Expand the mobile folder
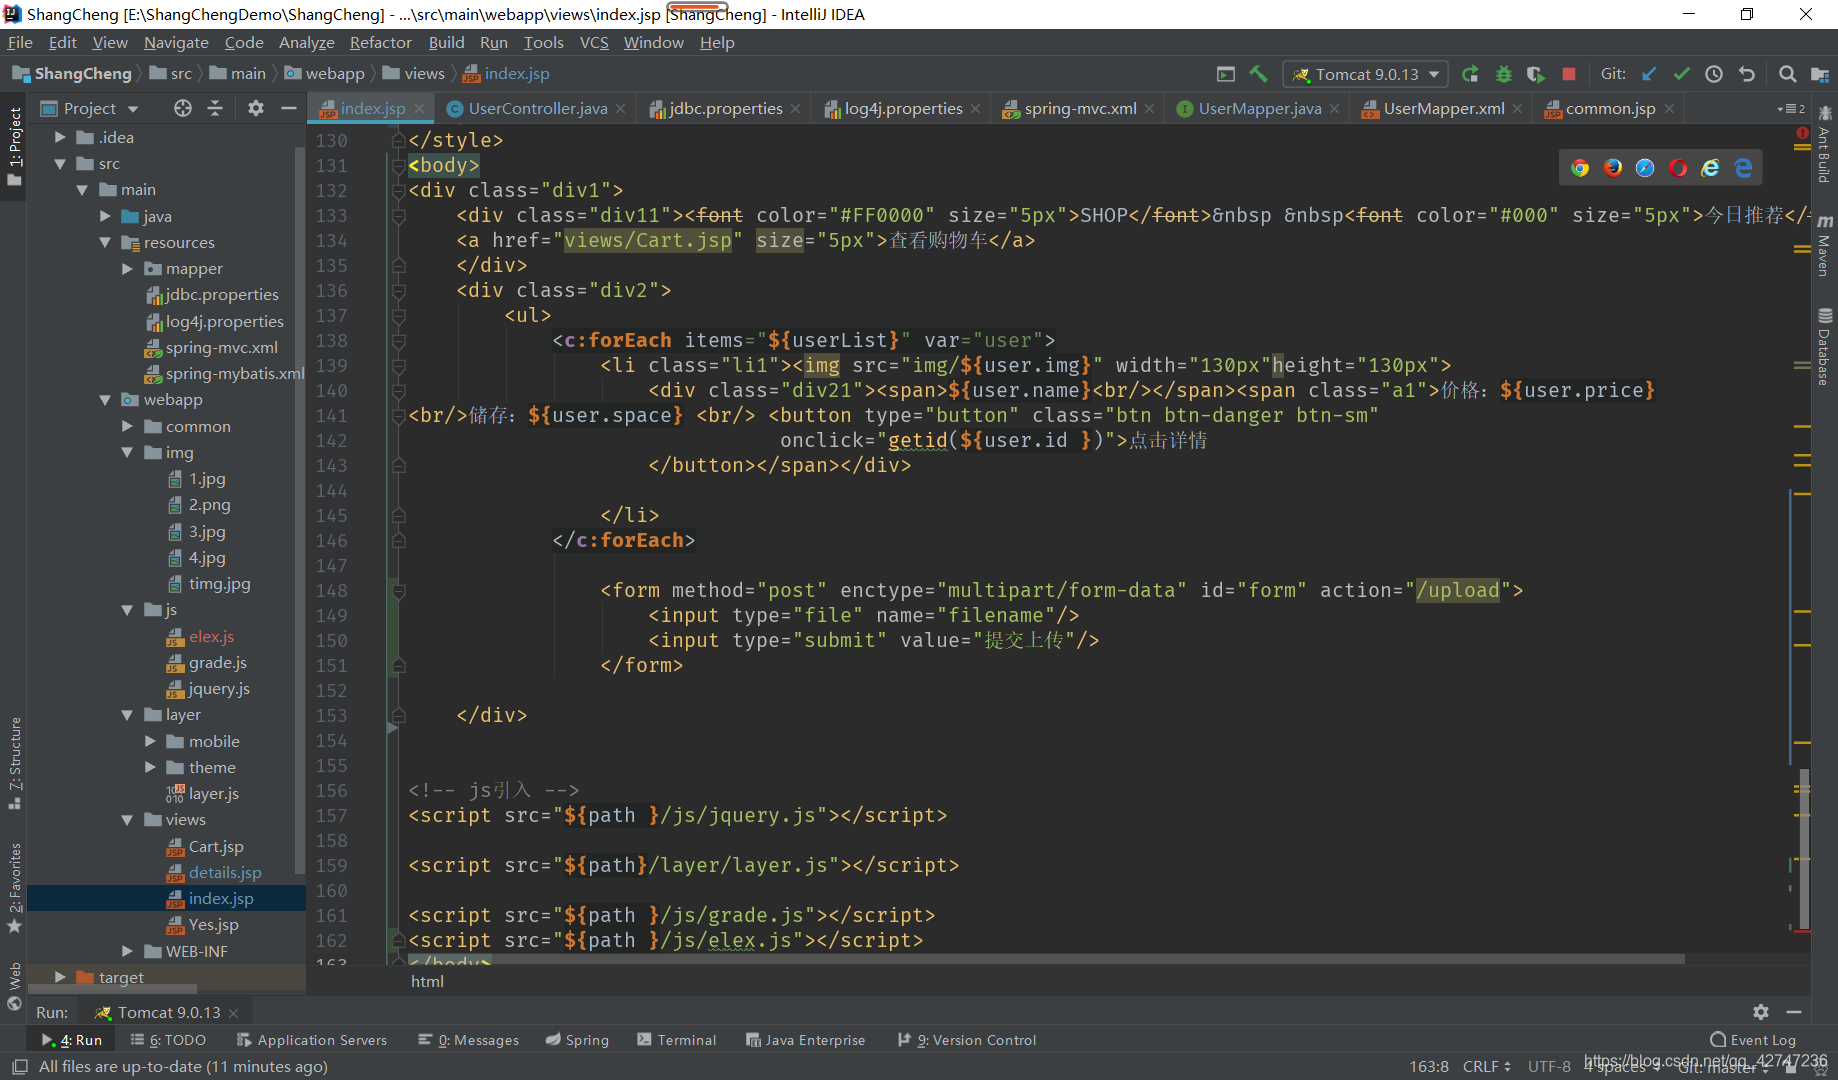Screen dimensions: 1838x1080 [150, 741]
